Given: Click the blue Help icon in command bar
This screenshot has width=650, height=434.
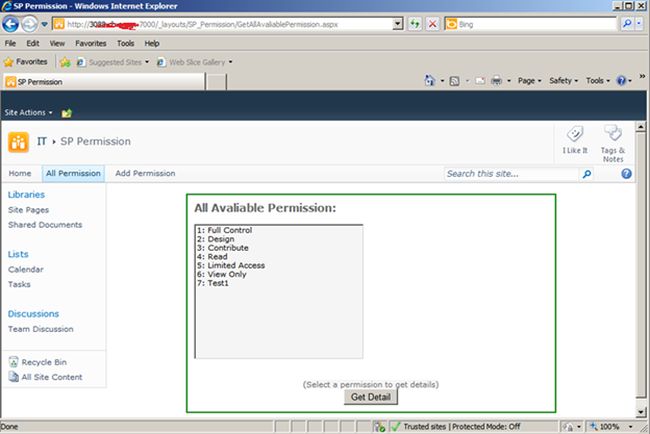Looking at the screenshot, I should (x=621, y=81).
